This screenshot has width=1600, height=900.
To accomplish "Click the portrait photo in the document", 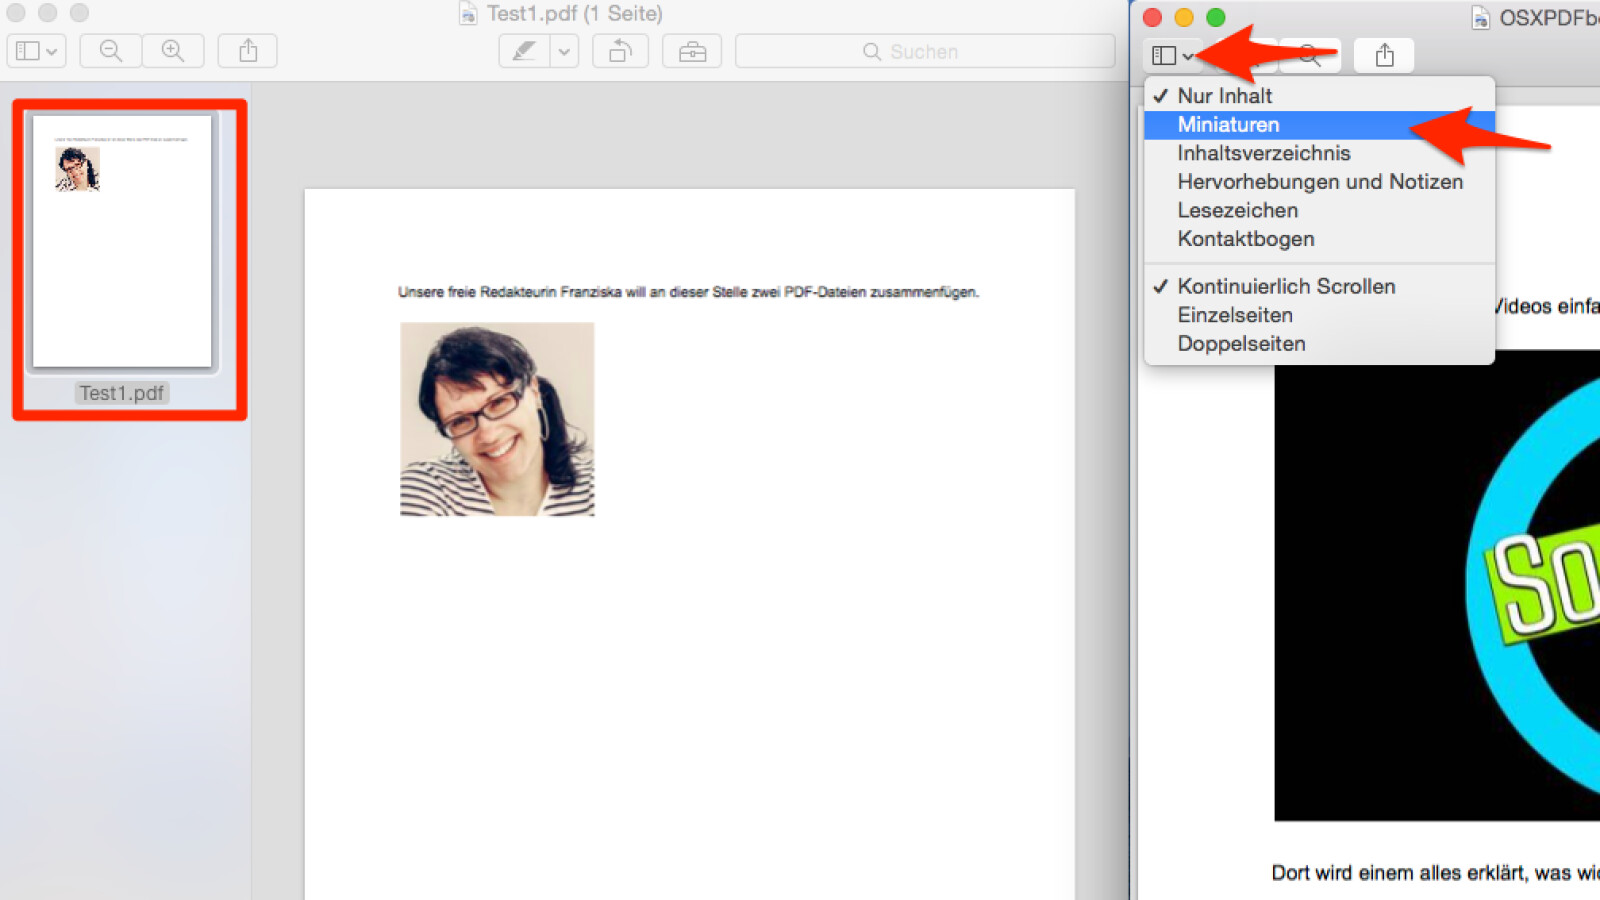I will point(497,419).
